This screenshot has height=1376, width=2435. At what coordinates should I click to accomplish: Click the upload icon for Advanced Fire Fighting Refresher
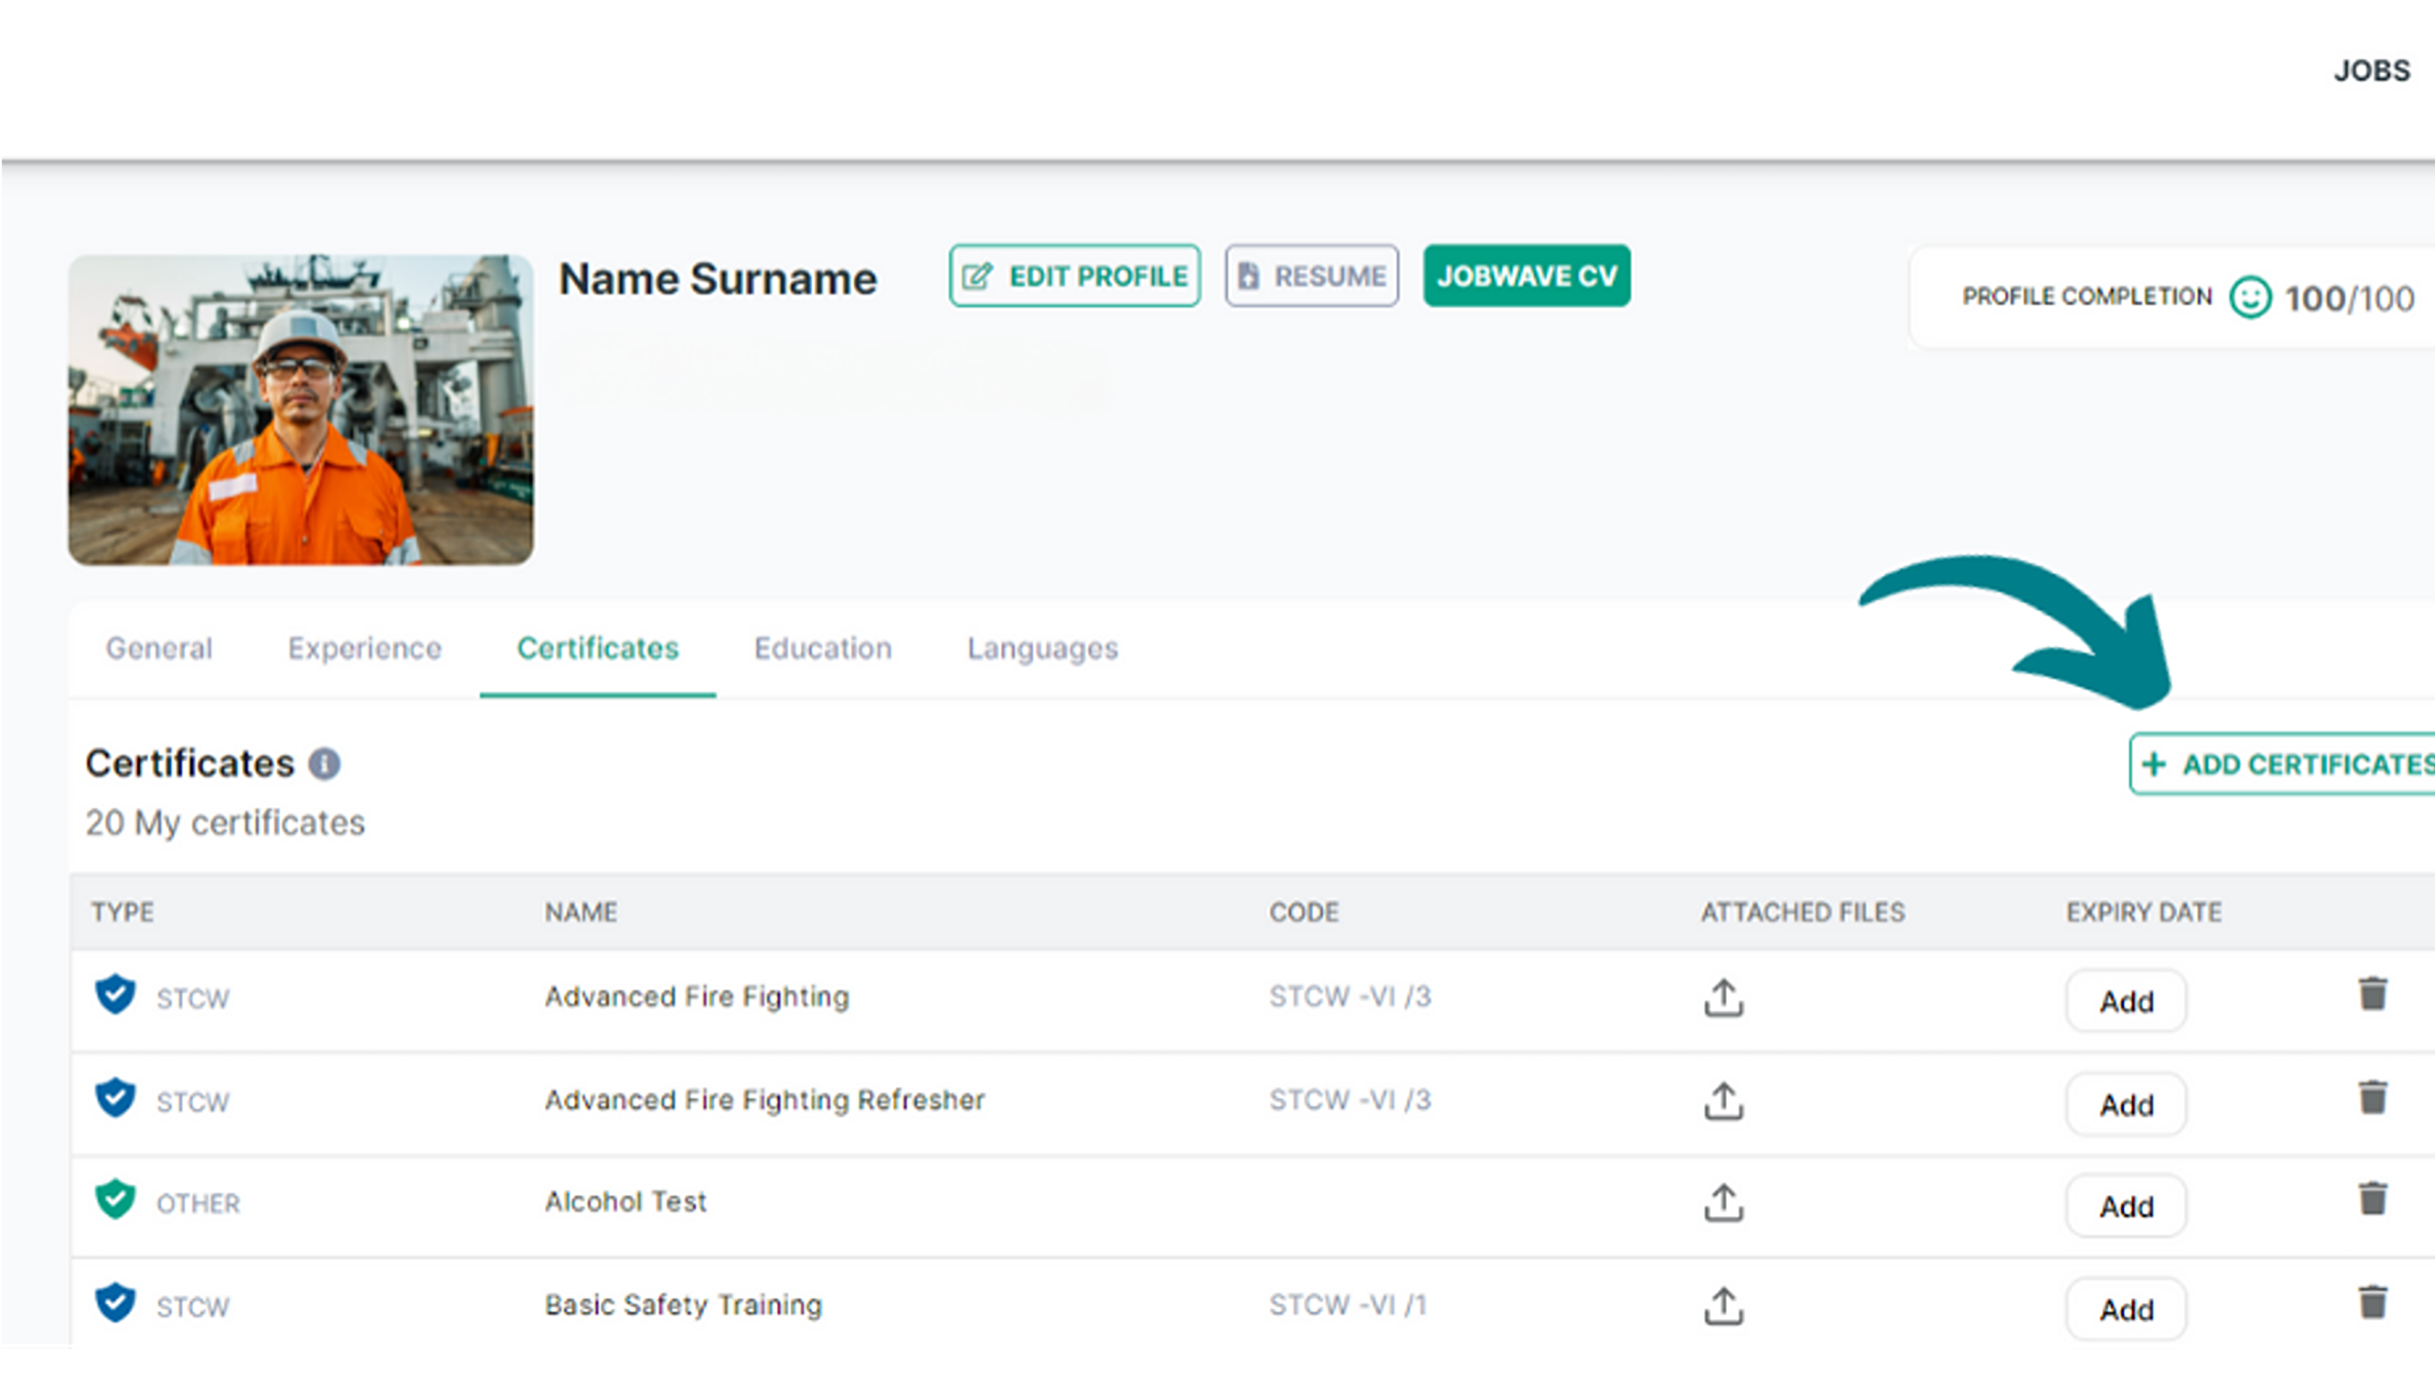coord(1724,1100)
